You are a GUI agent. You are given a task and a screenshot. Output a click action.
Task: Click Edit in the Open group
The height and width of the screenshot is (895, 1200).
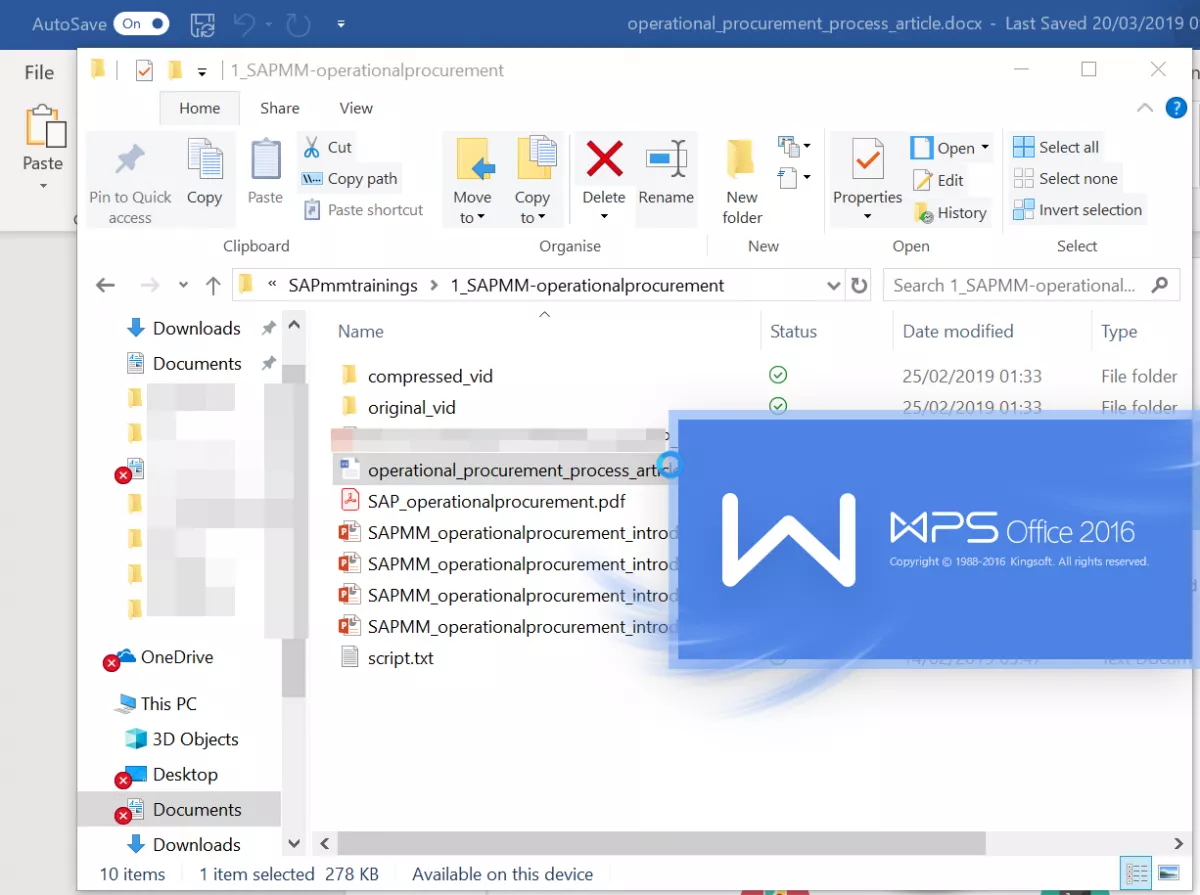pyautogui.click(x=938, y=180)
